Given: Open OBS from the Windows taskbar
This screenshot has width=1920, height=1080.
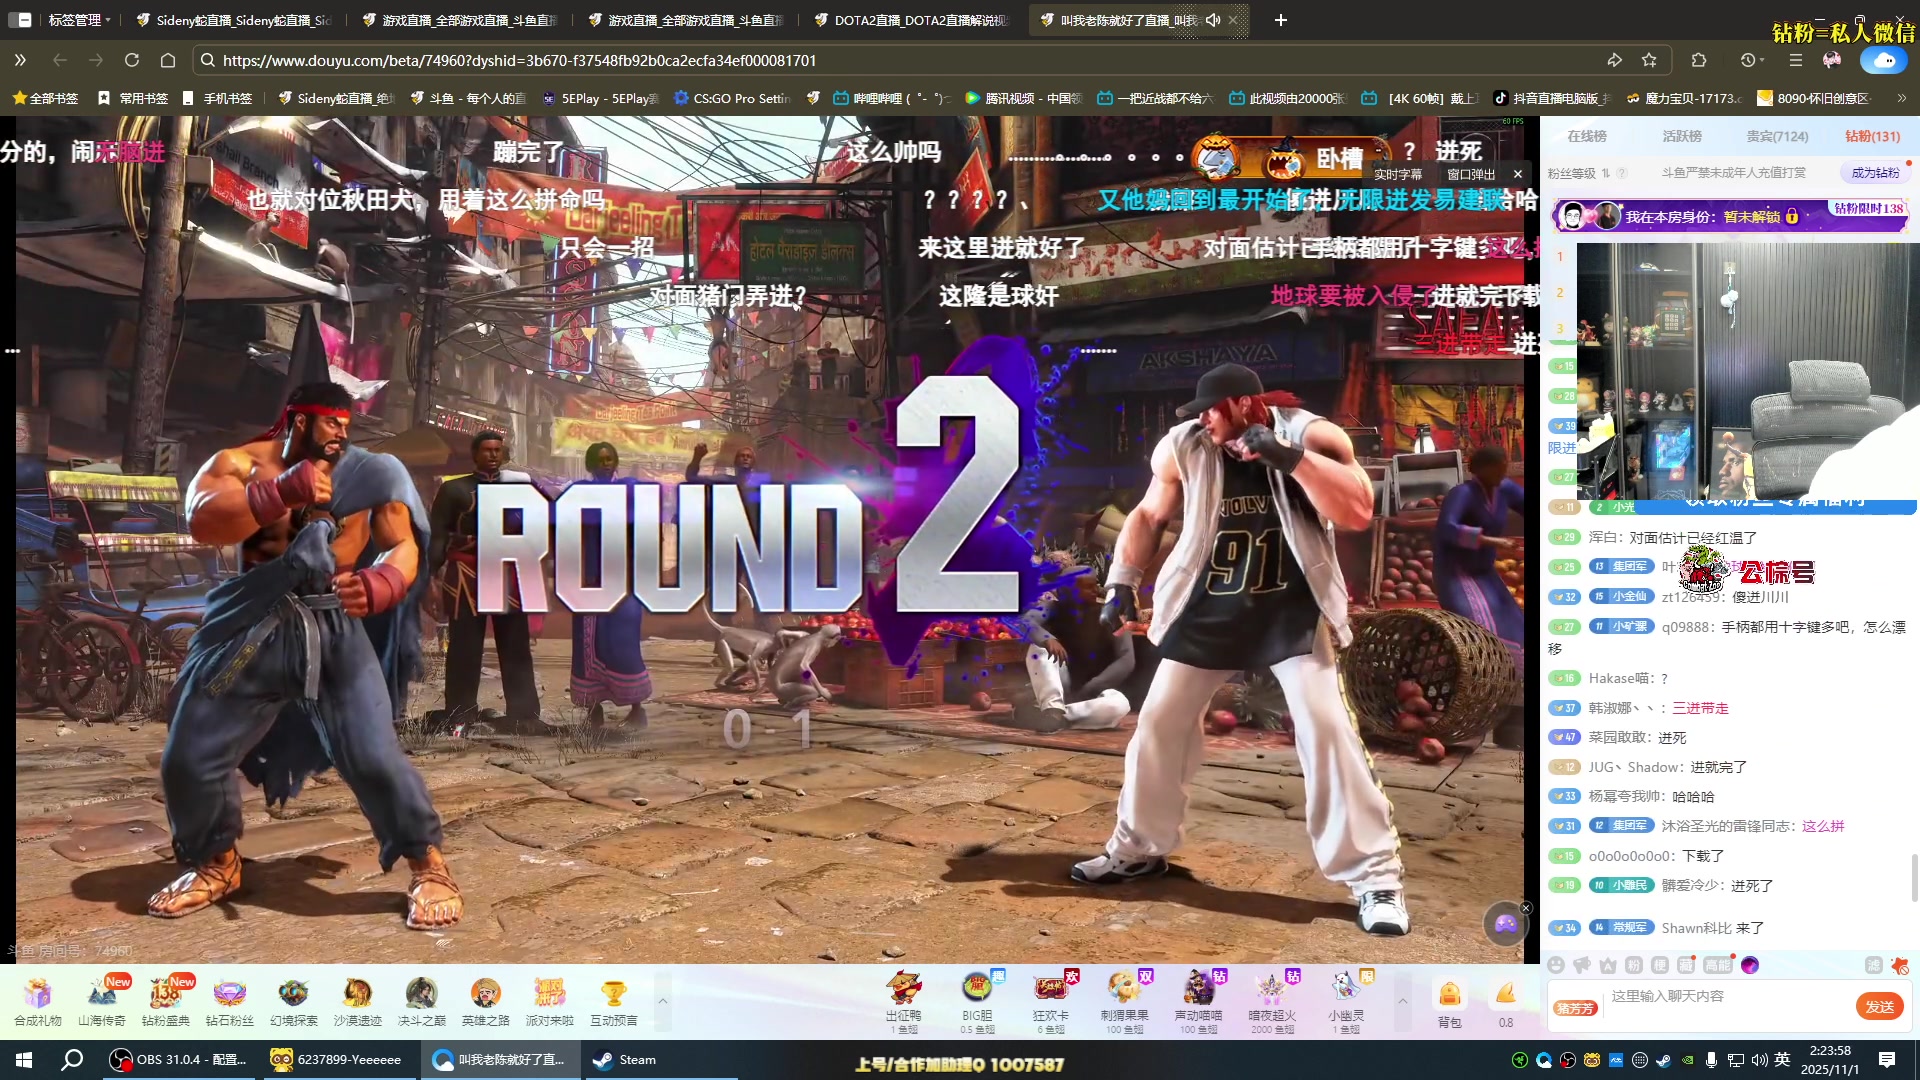Looking at the screenshot, I should tap(180, 1060).
